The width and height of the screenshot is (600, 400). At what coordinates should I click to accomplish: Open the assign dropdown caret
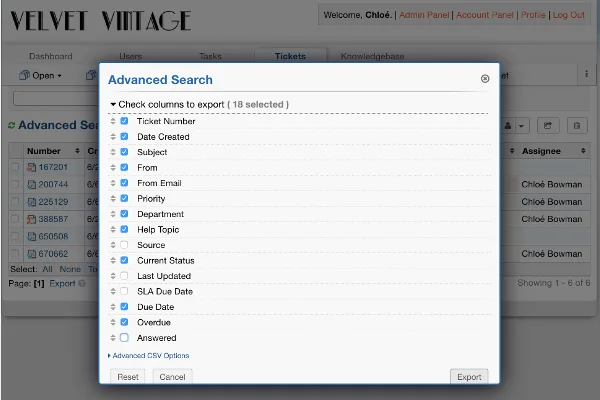[x=522, y=126]
